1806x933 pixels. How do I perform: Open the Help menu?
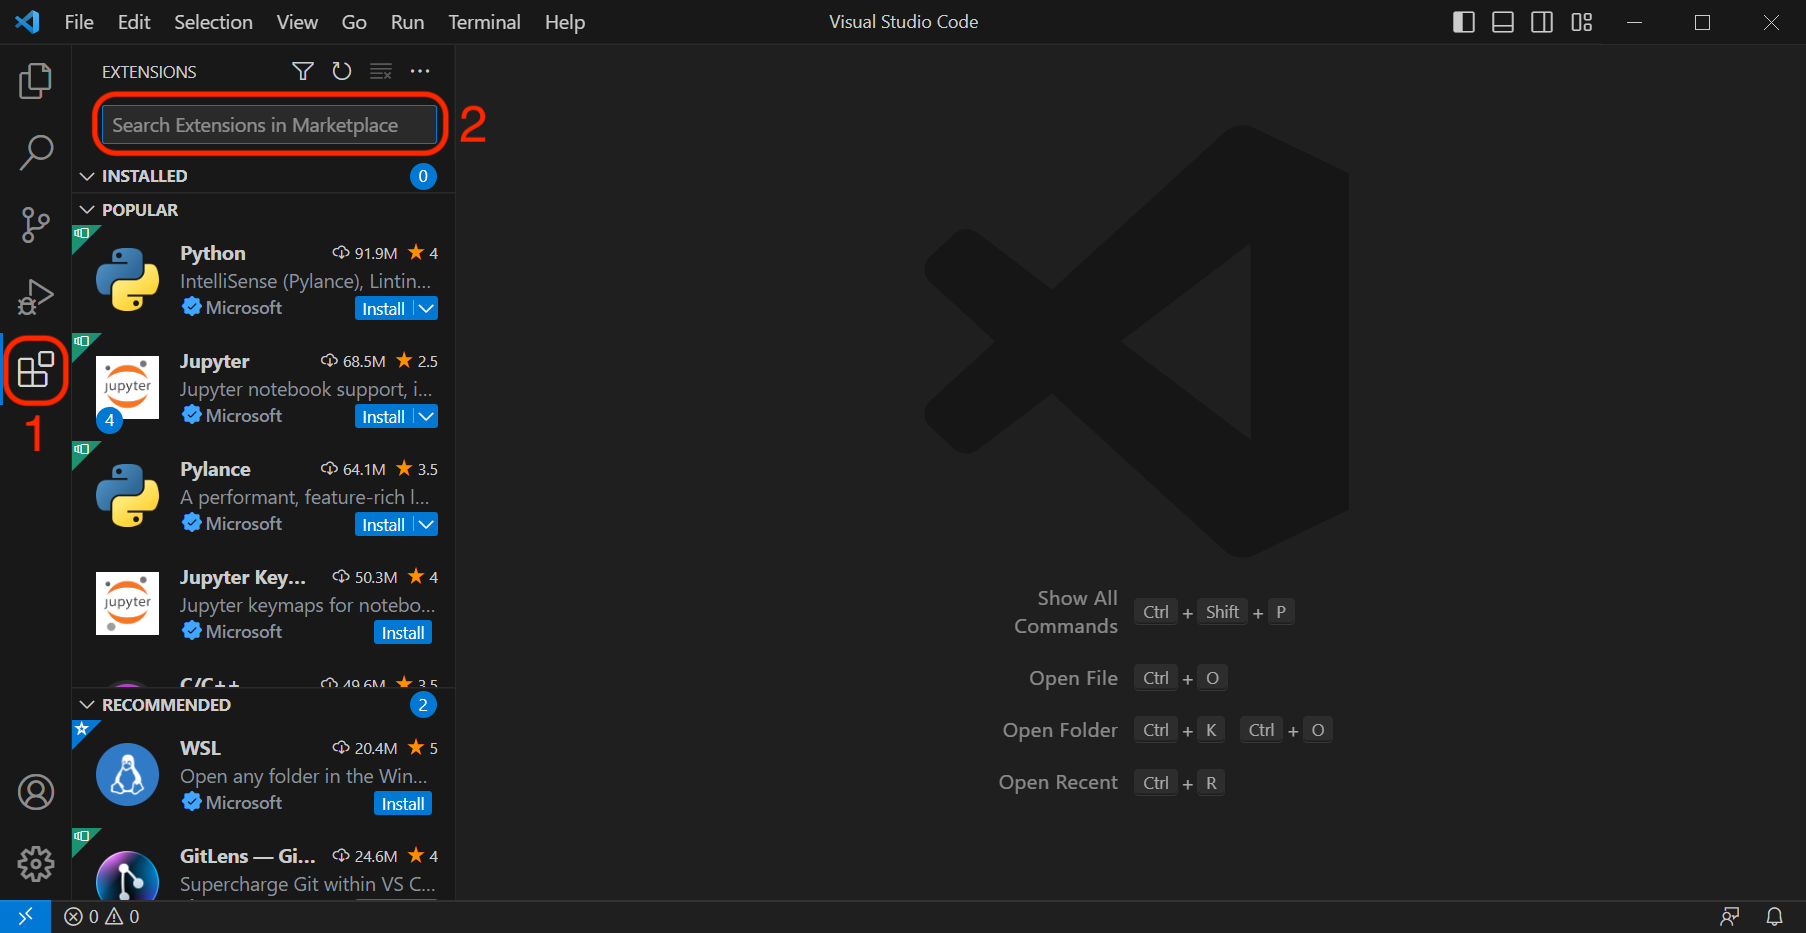[564, 22]
